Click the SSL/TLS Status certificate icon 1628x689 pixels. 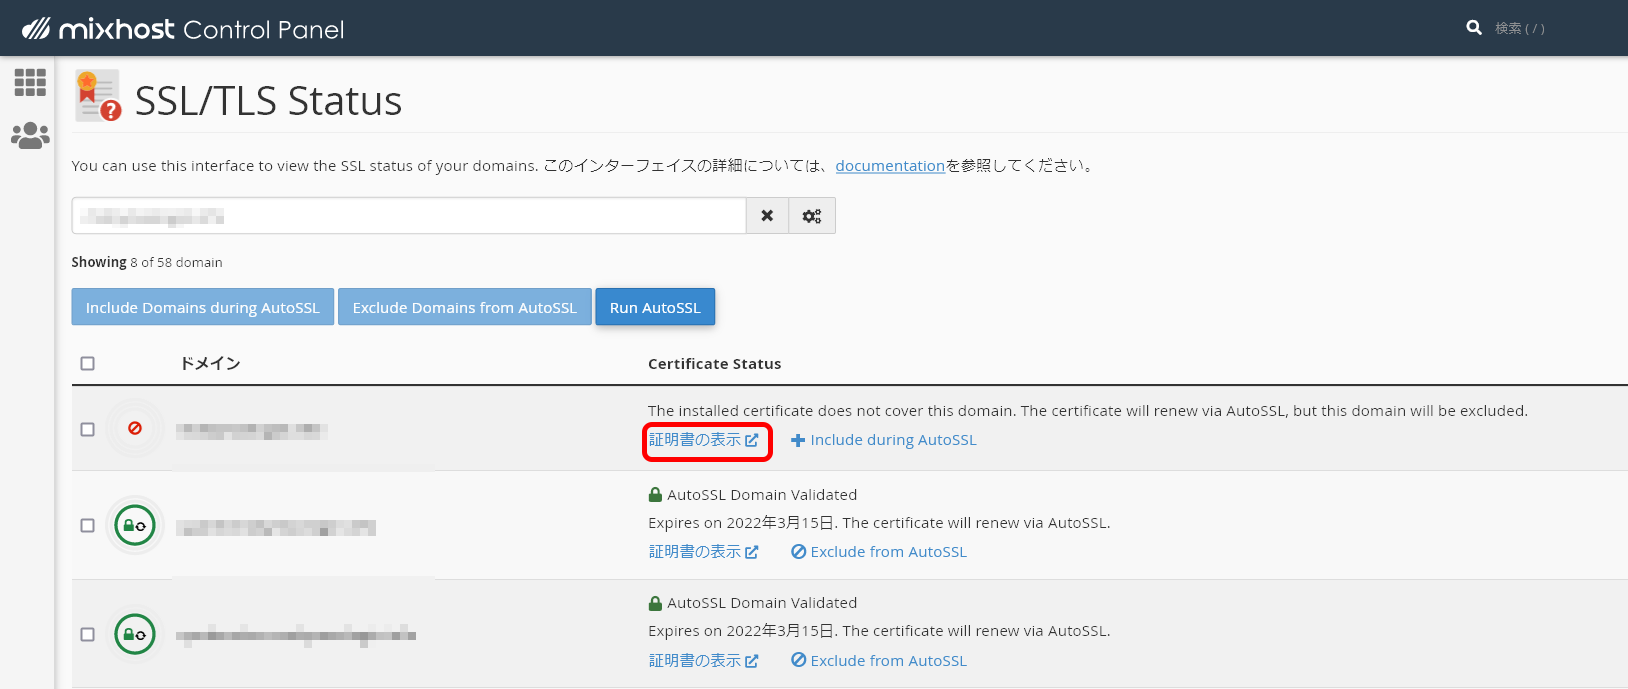pyautogui.click(x=98, y=96)
